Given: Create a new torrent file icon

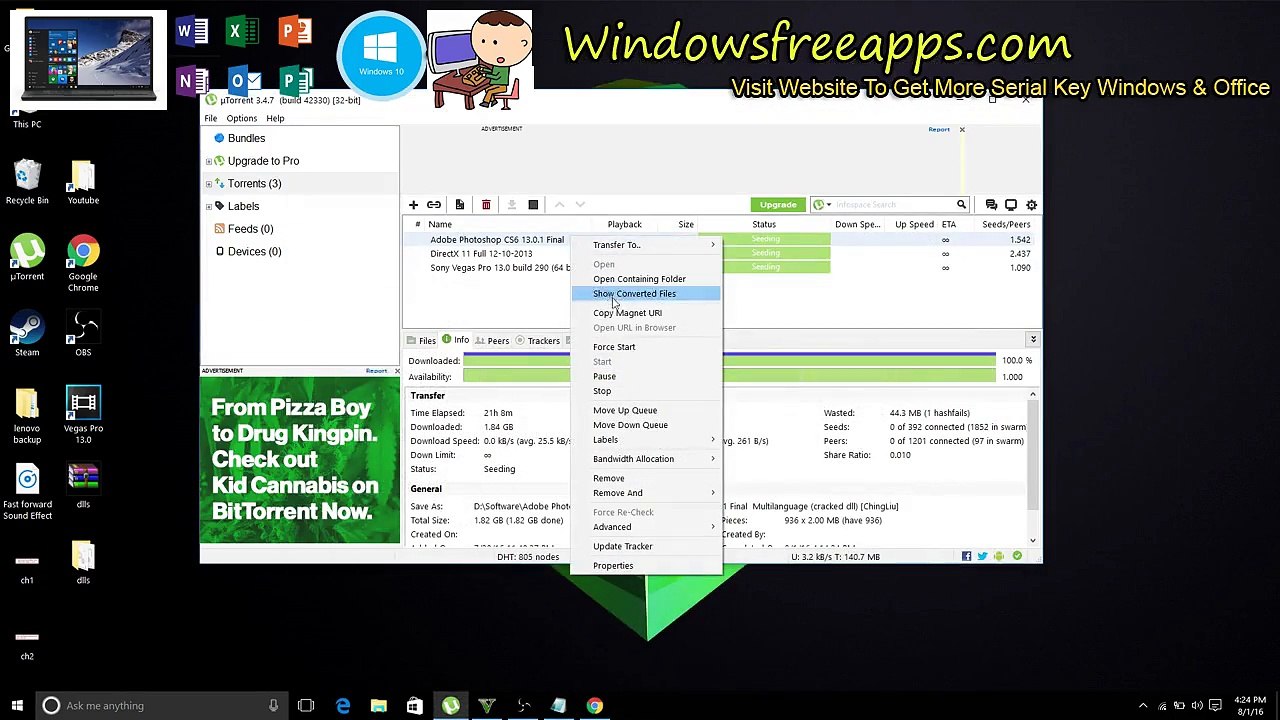Looking at the screenshot, I should (460, 205).
